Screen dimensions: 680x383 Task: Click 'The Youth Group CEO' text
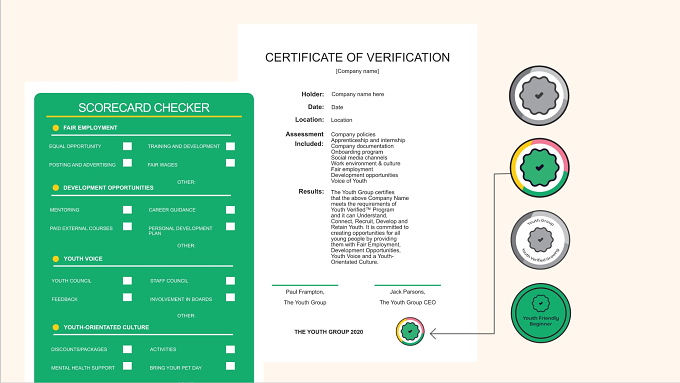pyautogui.click(x=408, y=302)
